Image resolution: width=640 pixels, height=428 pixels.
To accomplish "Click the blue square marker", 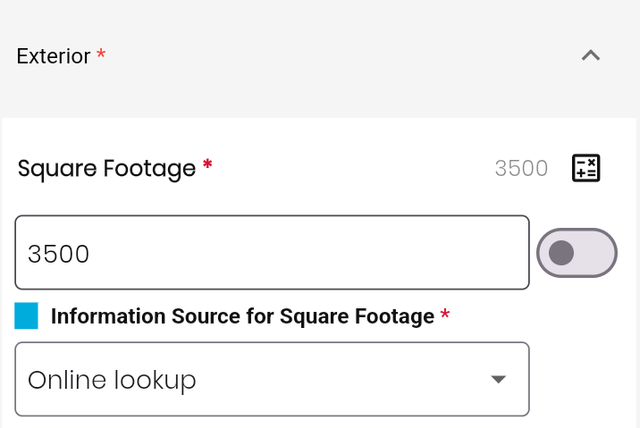I will pos(26,315).
